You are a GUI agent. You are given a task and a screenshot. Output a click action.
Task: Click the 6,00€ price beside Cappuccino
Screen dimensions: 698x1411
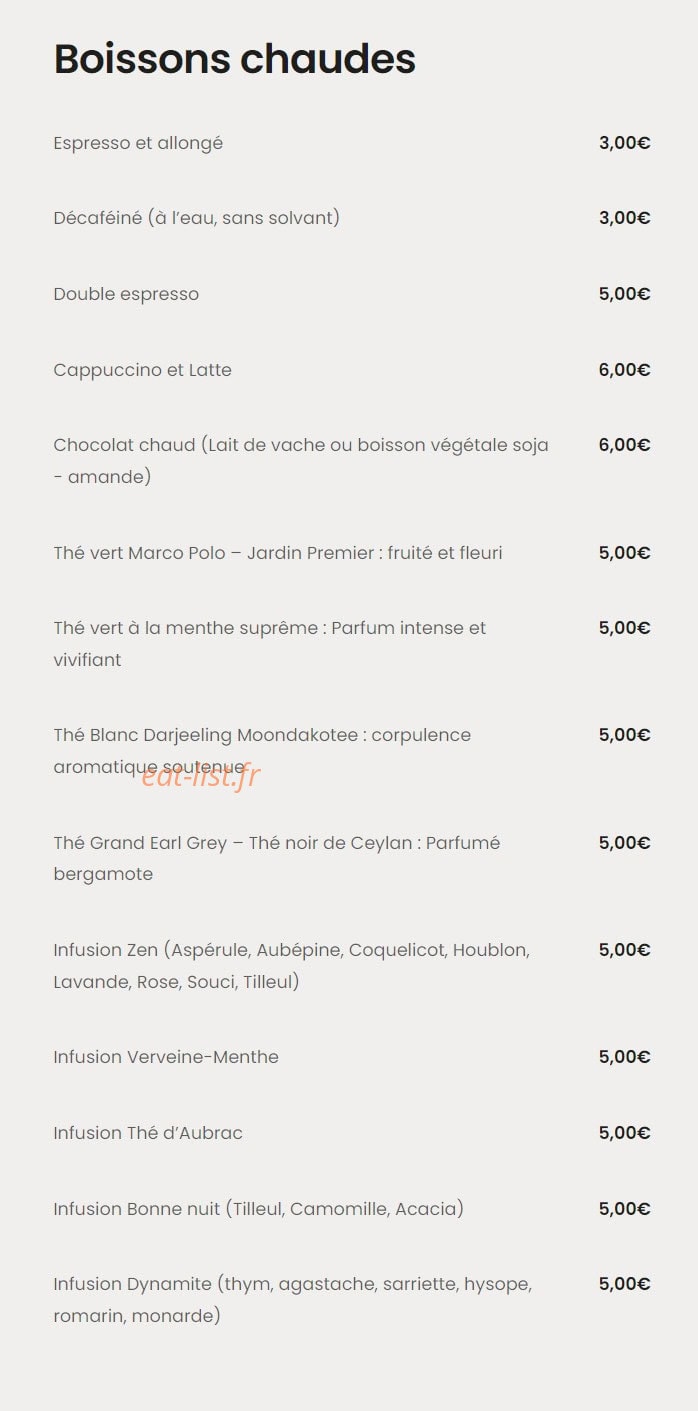click(x=625, y=370)
